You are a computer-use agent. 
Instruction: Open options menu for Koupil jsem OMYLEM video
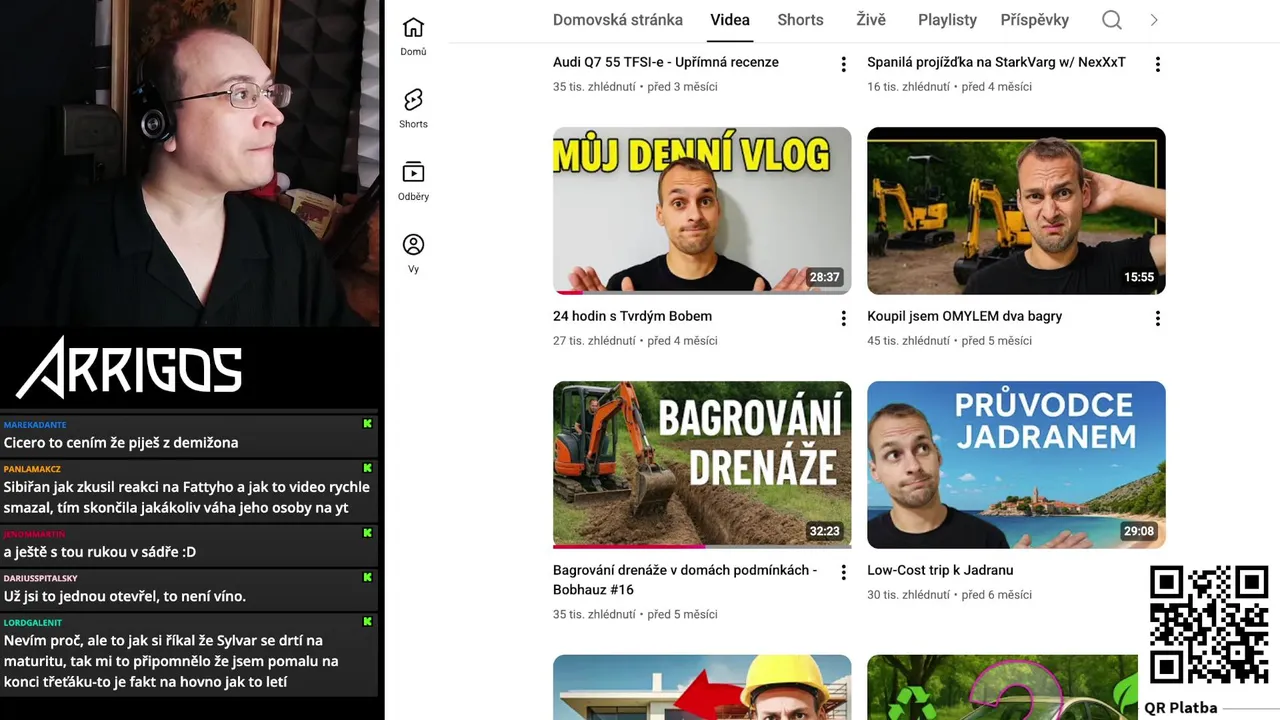tap(1157, 318)
